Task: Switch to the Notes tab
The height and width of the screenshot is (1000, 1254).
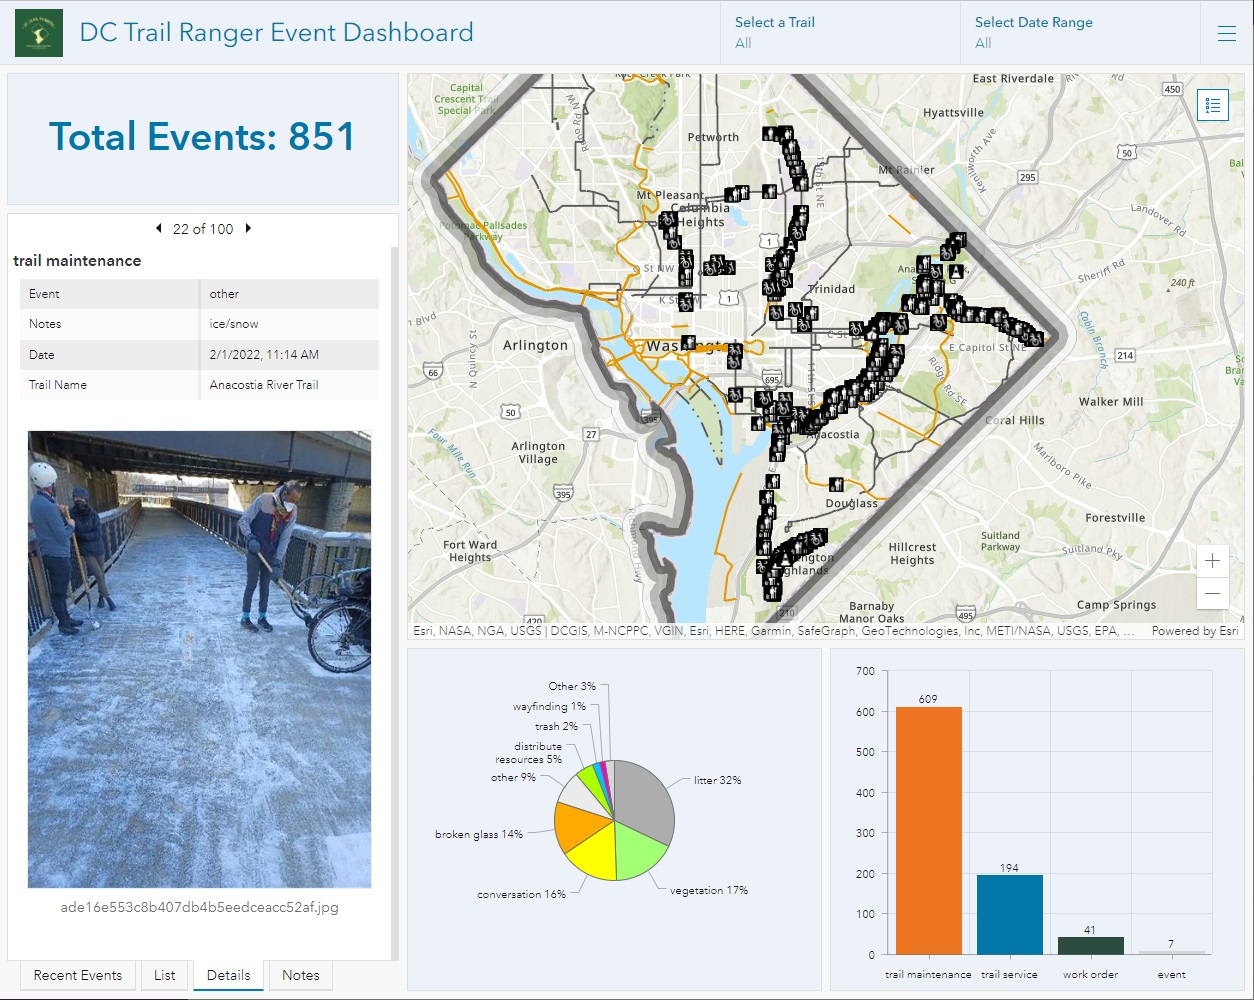Action: click(300, 975)
